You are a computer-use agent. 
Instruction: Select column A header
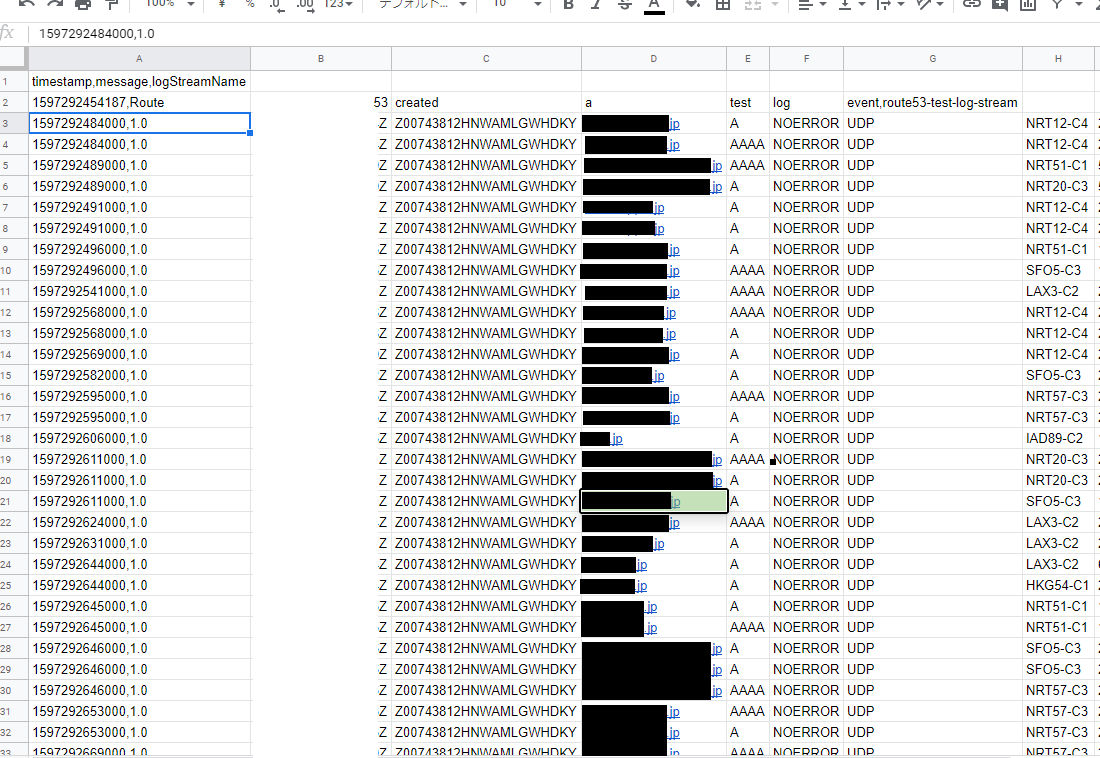tap(139, 59)
